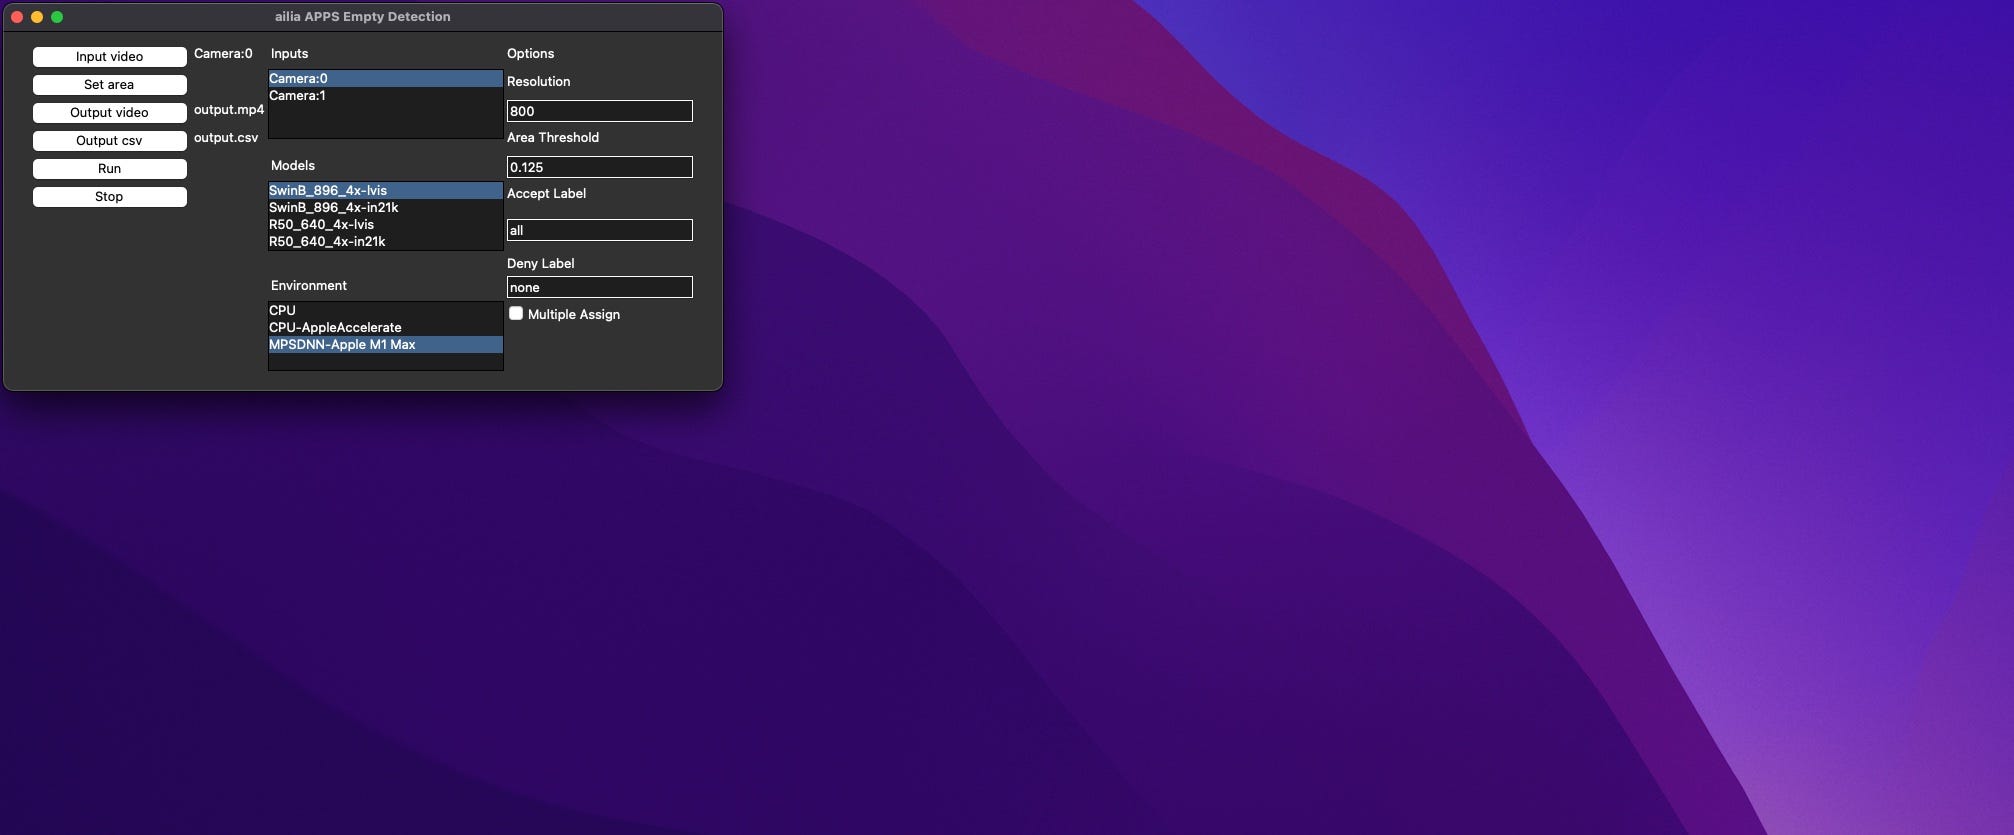
Task: Select the CPU-AppleAccelerate environment
Action: tap(385, 327)
